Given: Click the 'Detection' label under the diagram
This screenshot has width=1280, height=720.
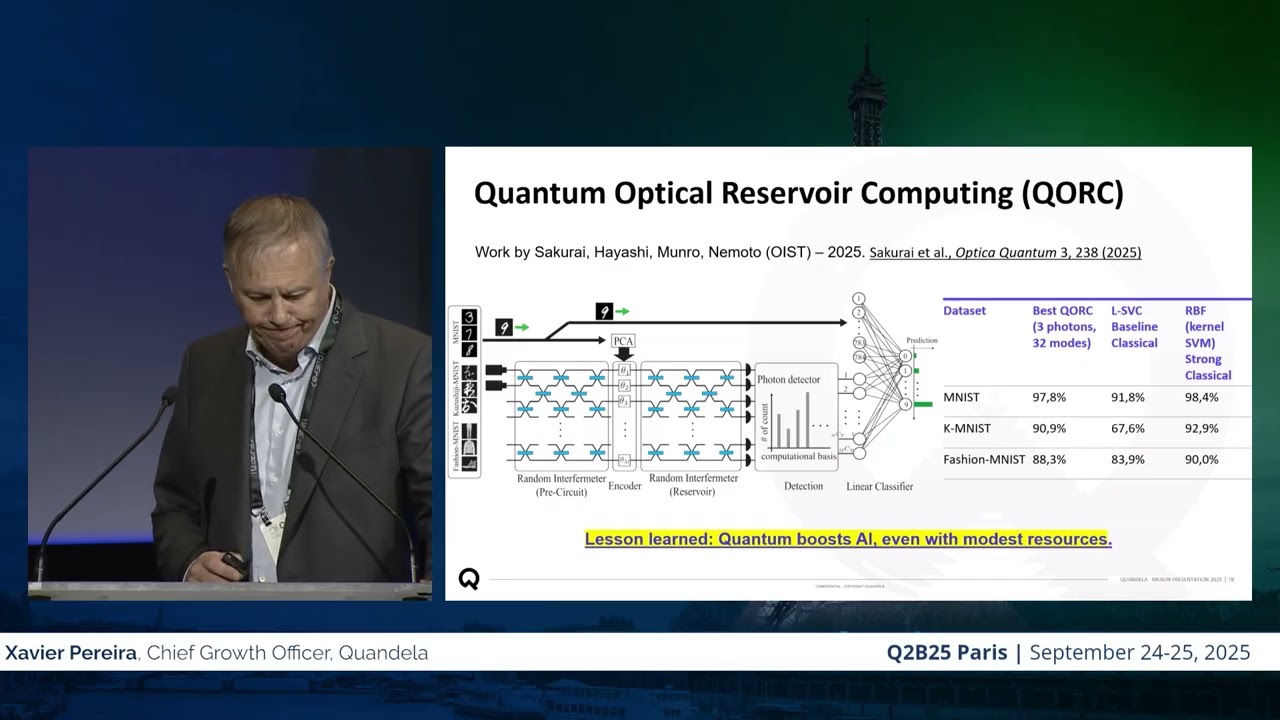Looking at the screenshot, I should (x=803, y=487).
